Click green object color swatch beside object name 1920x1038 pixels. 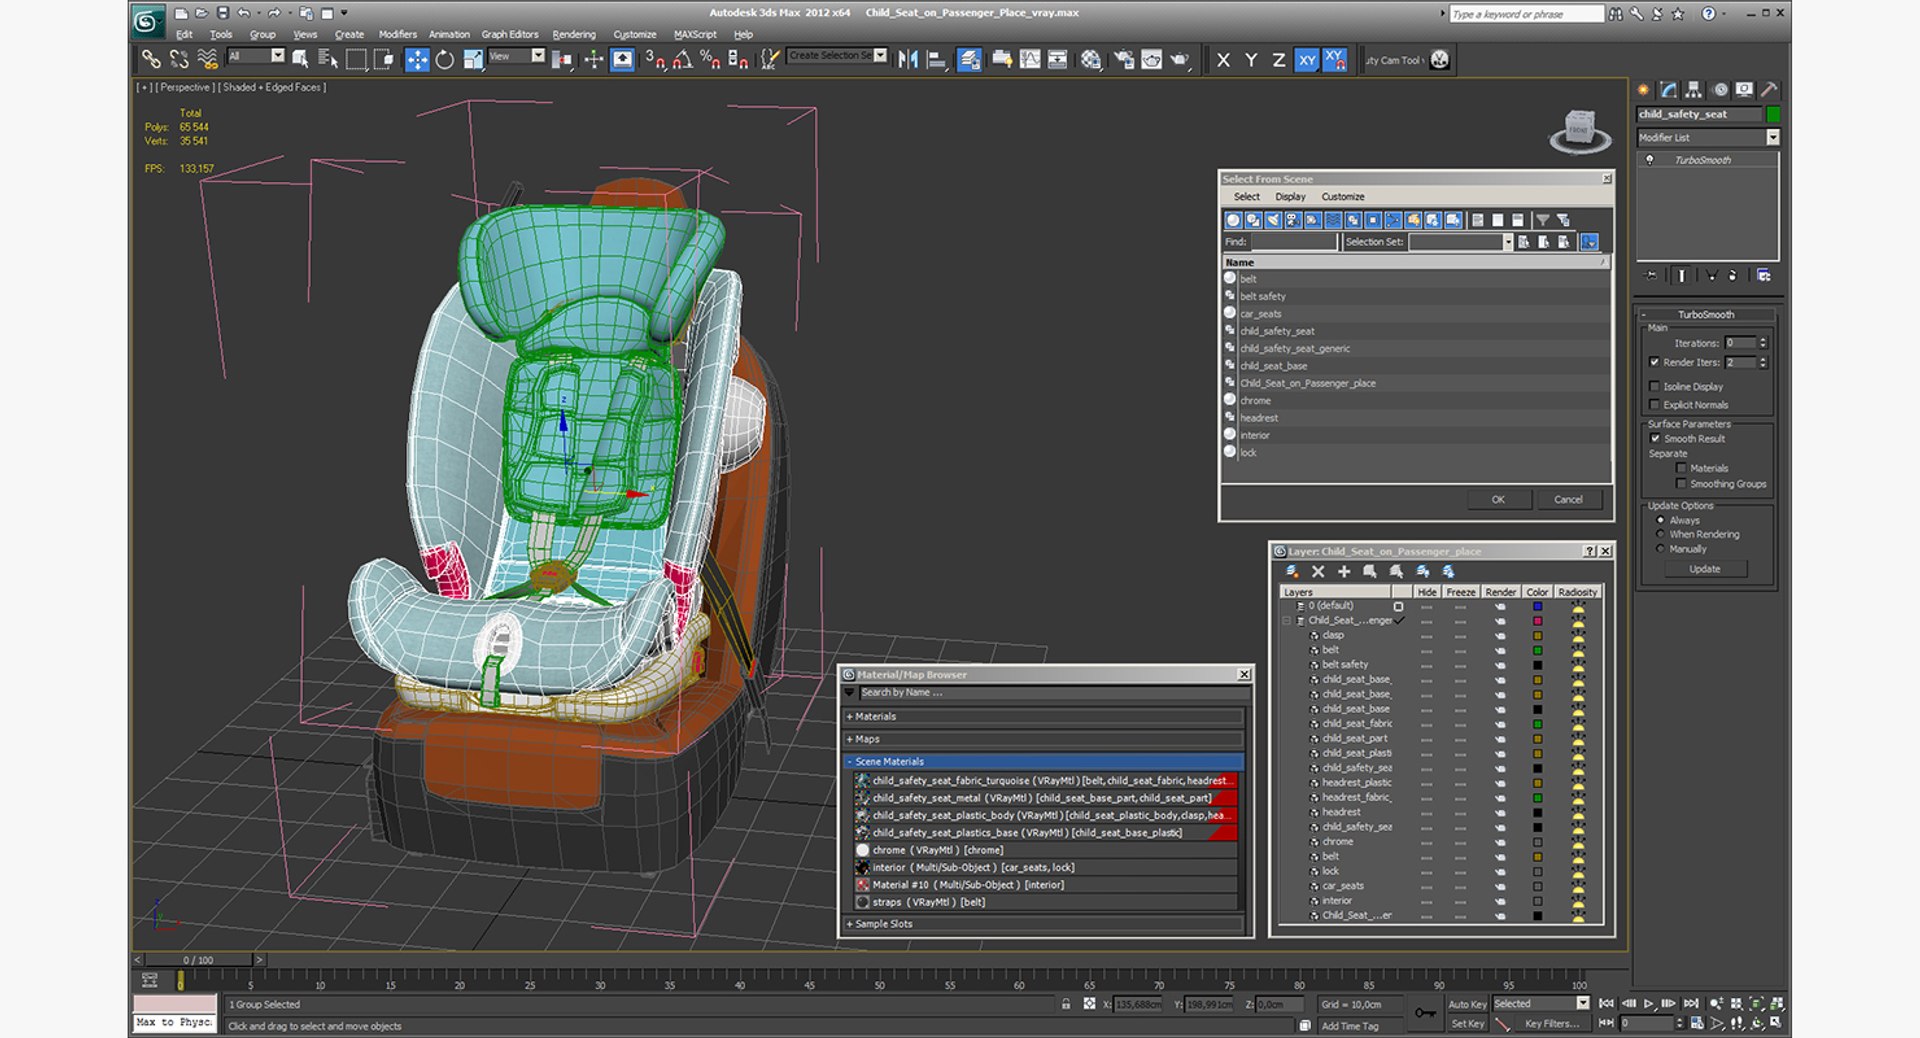click(1773, 114)
